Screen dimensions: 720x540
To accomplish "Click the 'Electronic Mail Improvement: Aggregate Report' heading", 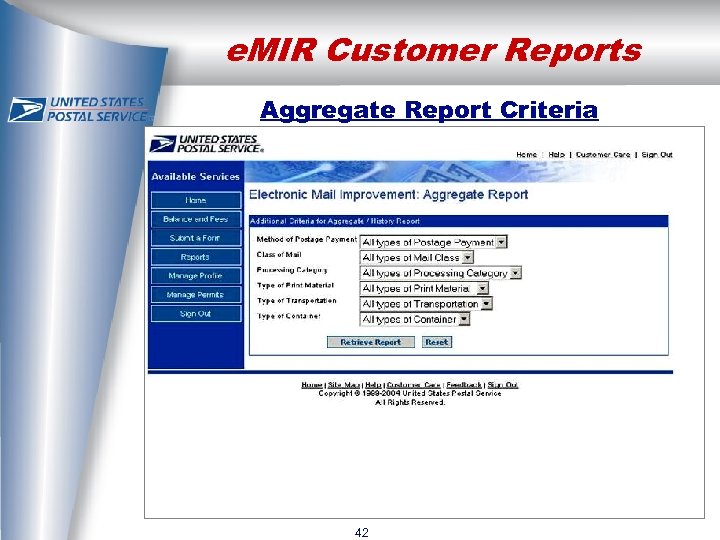I will click(x=388, y=195).
